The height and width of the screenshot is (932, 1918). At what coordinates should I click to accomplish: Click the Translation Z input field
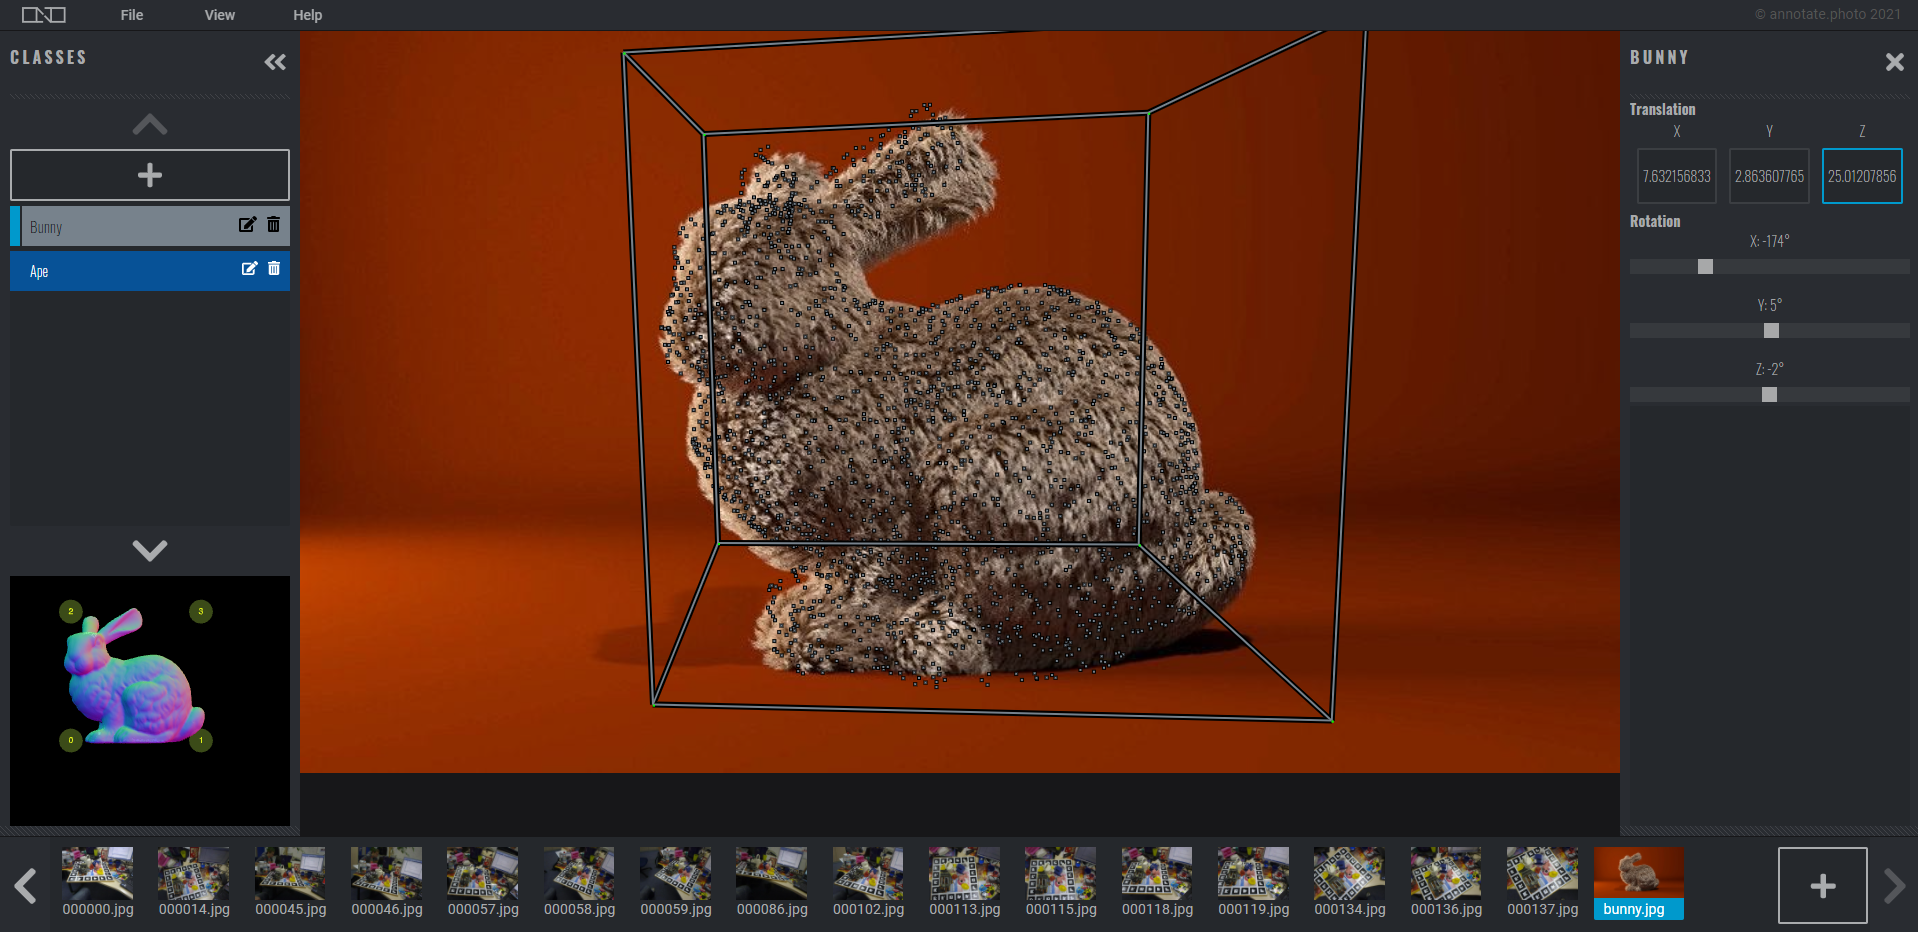coord(1862,176)
